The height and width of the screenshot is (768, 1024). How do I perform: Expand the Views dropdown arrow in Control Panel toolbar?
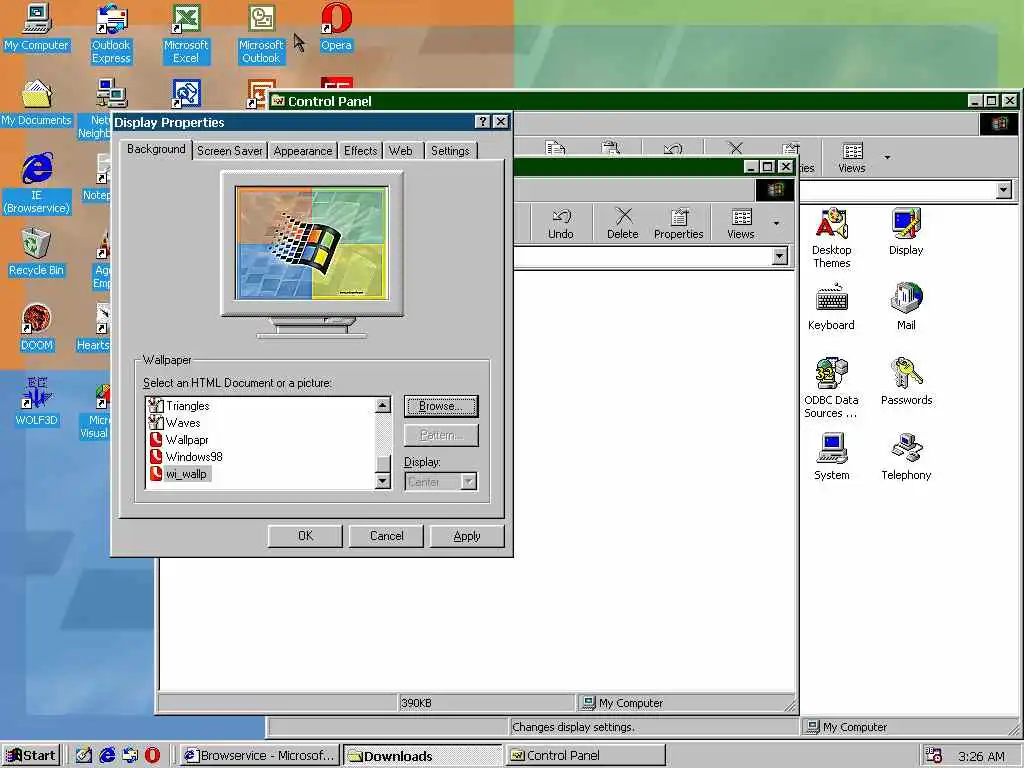(887, 157)
